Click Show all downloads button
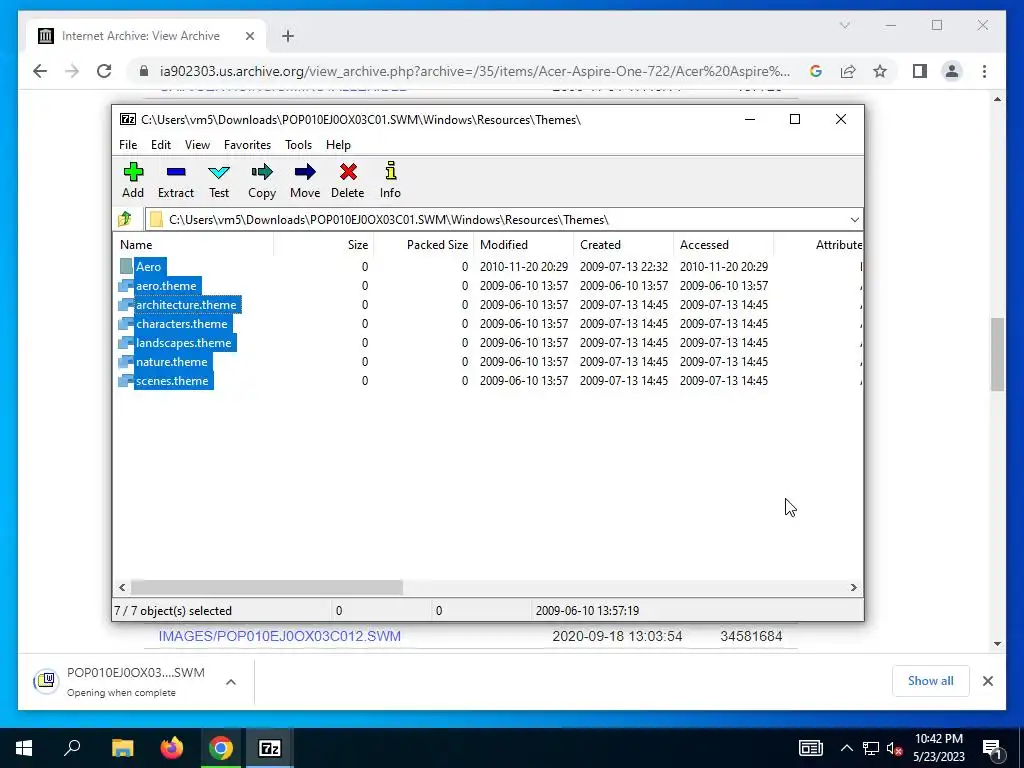Screen dimensions: 1024x768 (931, 680)
